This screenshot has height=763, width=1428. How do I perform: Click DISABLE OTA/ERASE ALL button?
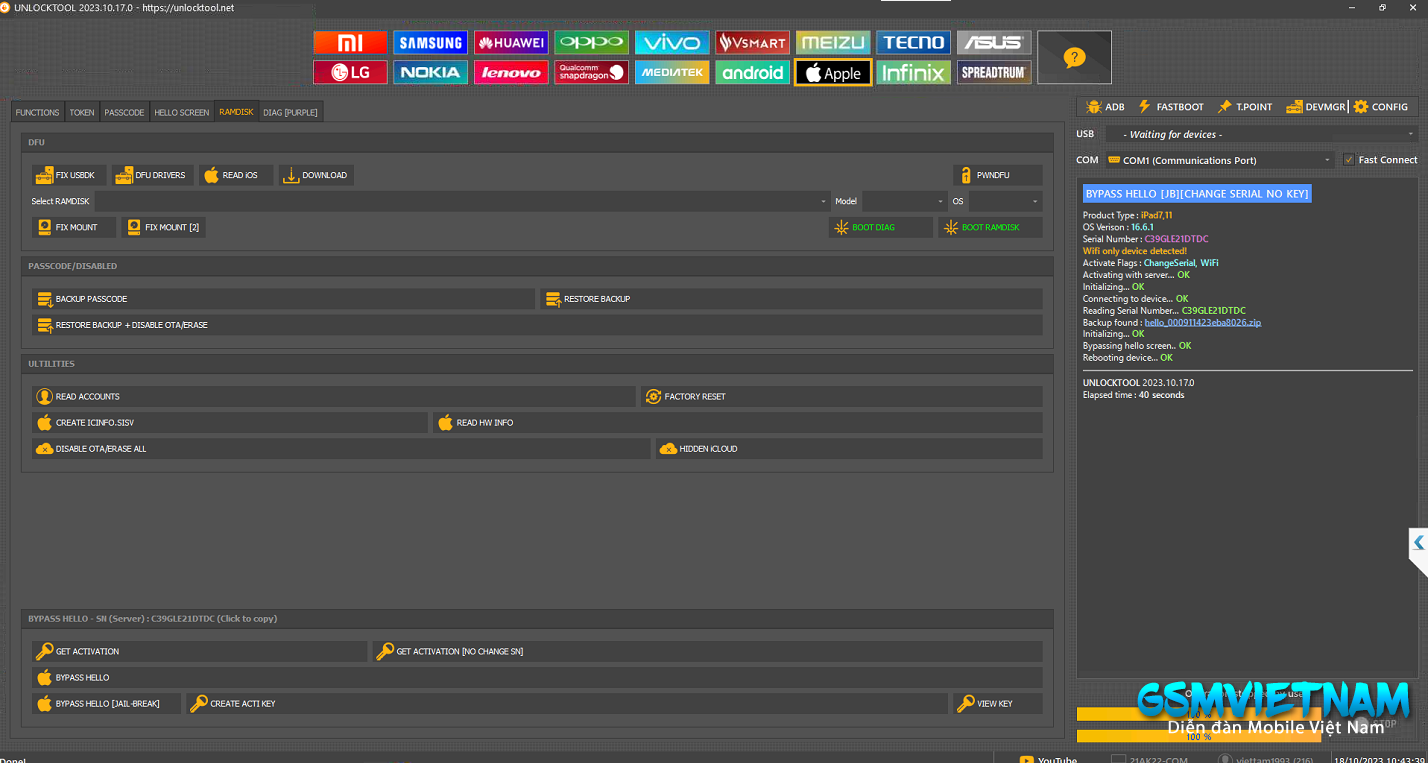click(x=341, y=449)
